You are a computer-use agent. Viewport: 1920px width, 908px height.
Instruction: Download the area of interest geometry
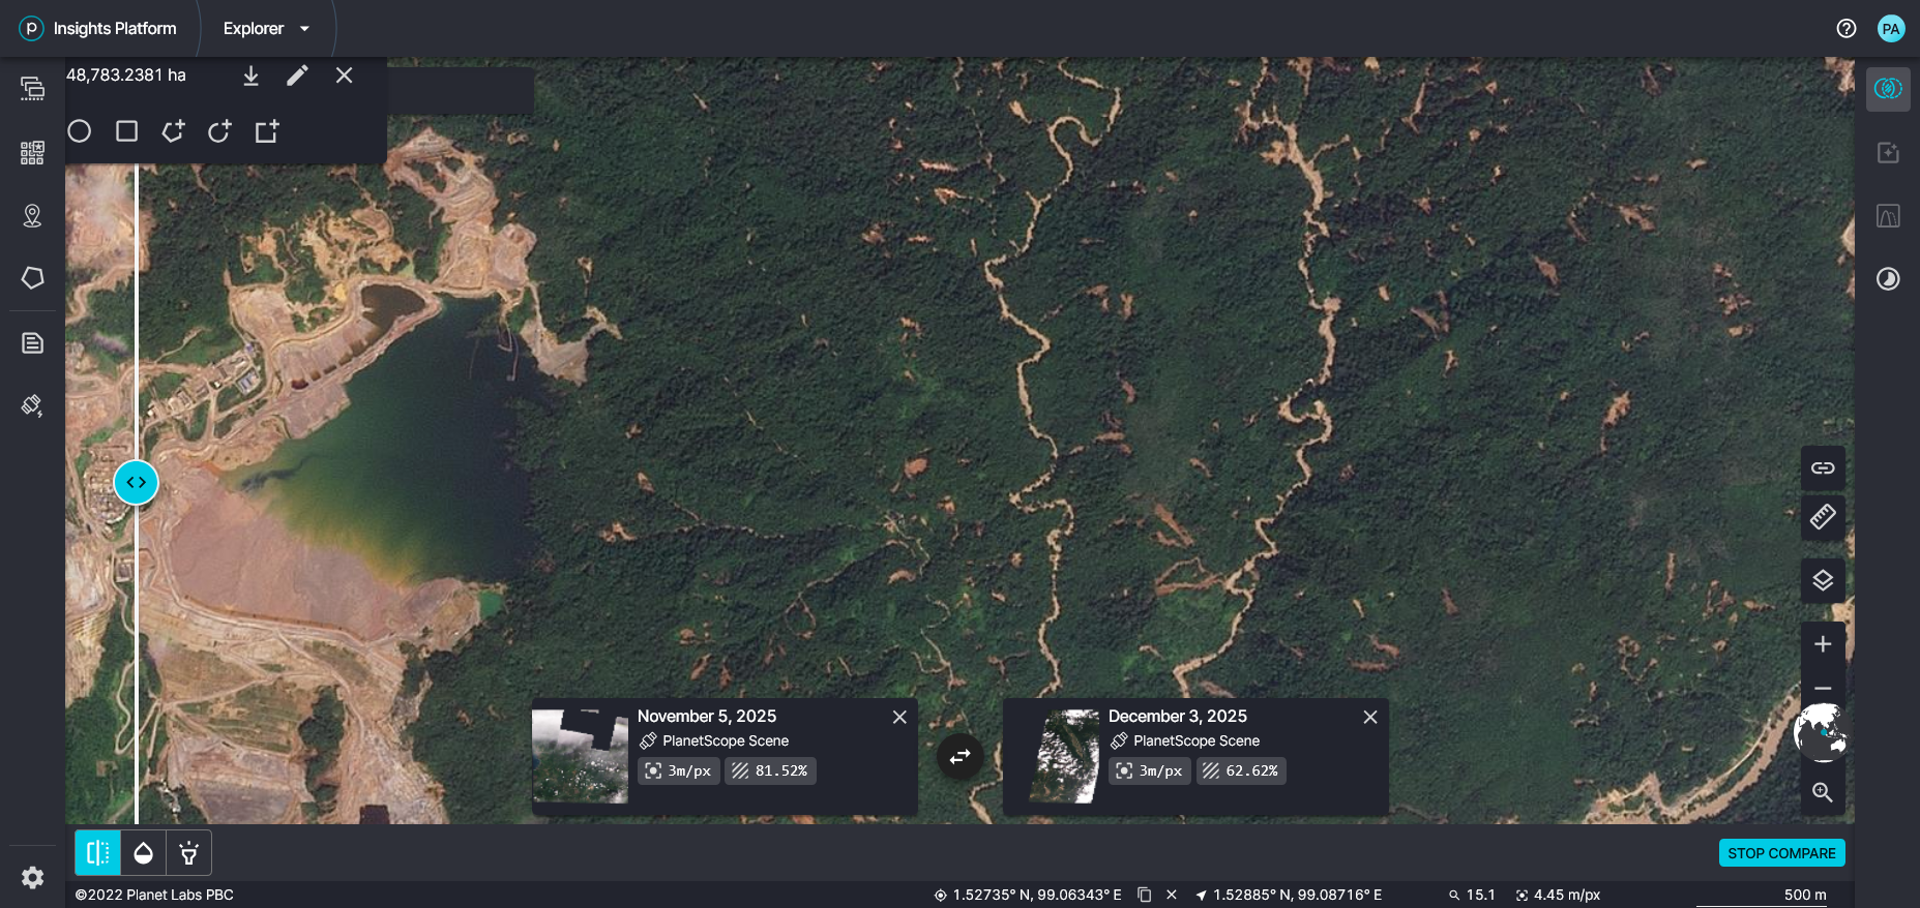pos(251,75)
